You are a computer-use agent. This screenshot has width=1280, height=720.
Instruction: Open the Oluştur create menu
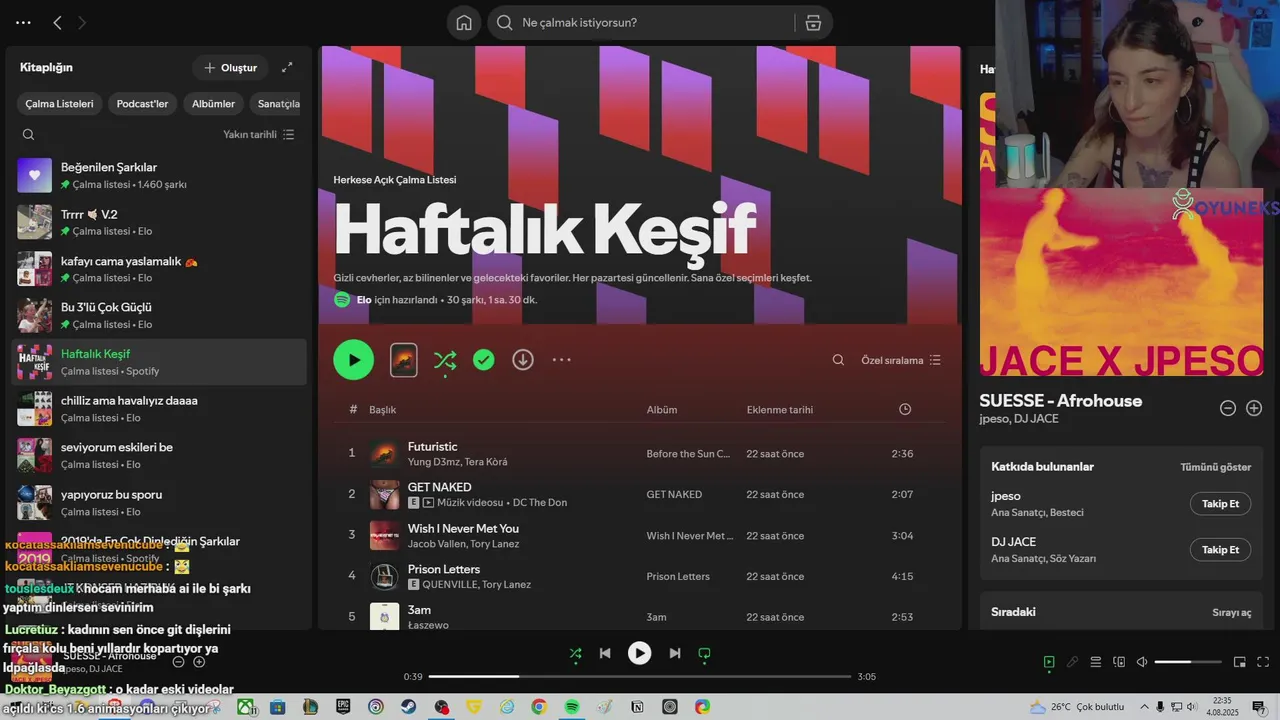(230, 68)
